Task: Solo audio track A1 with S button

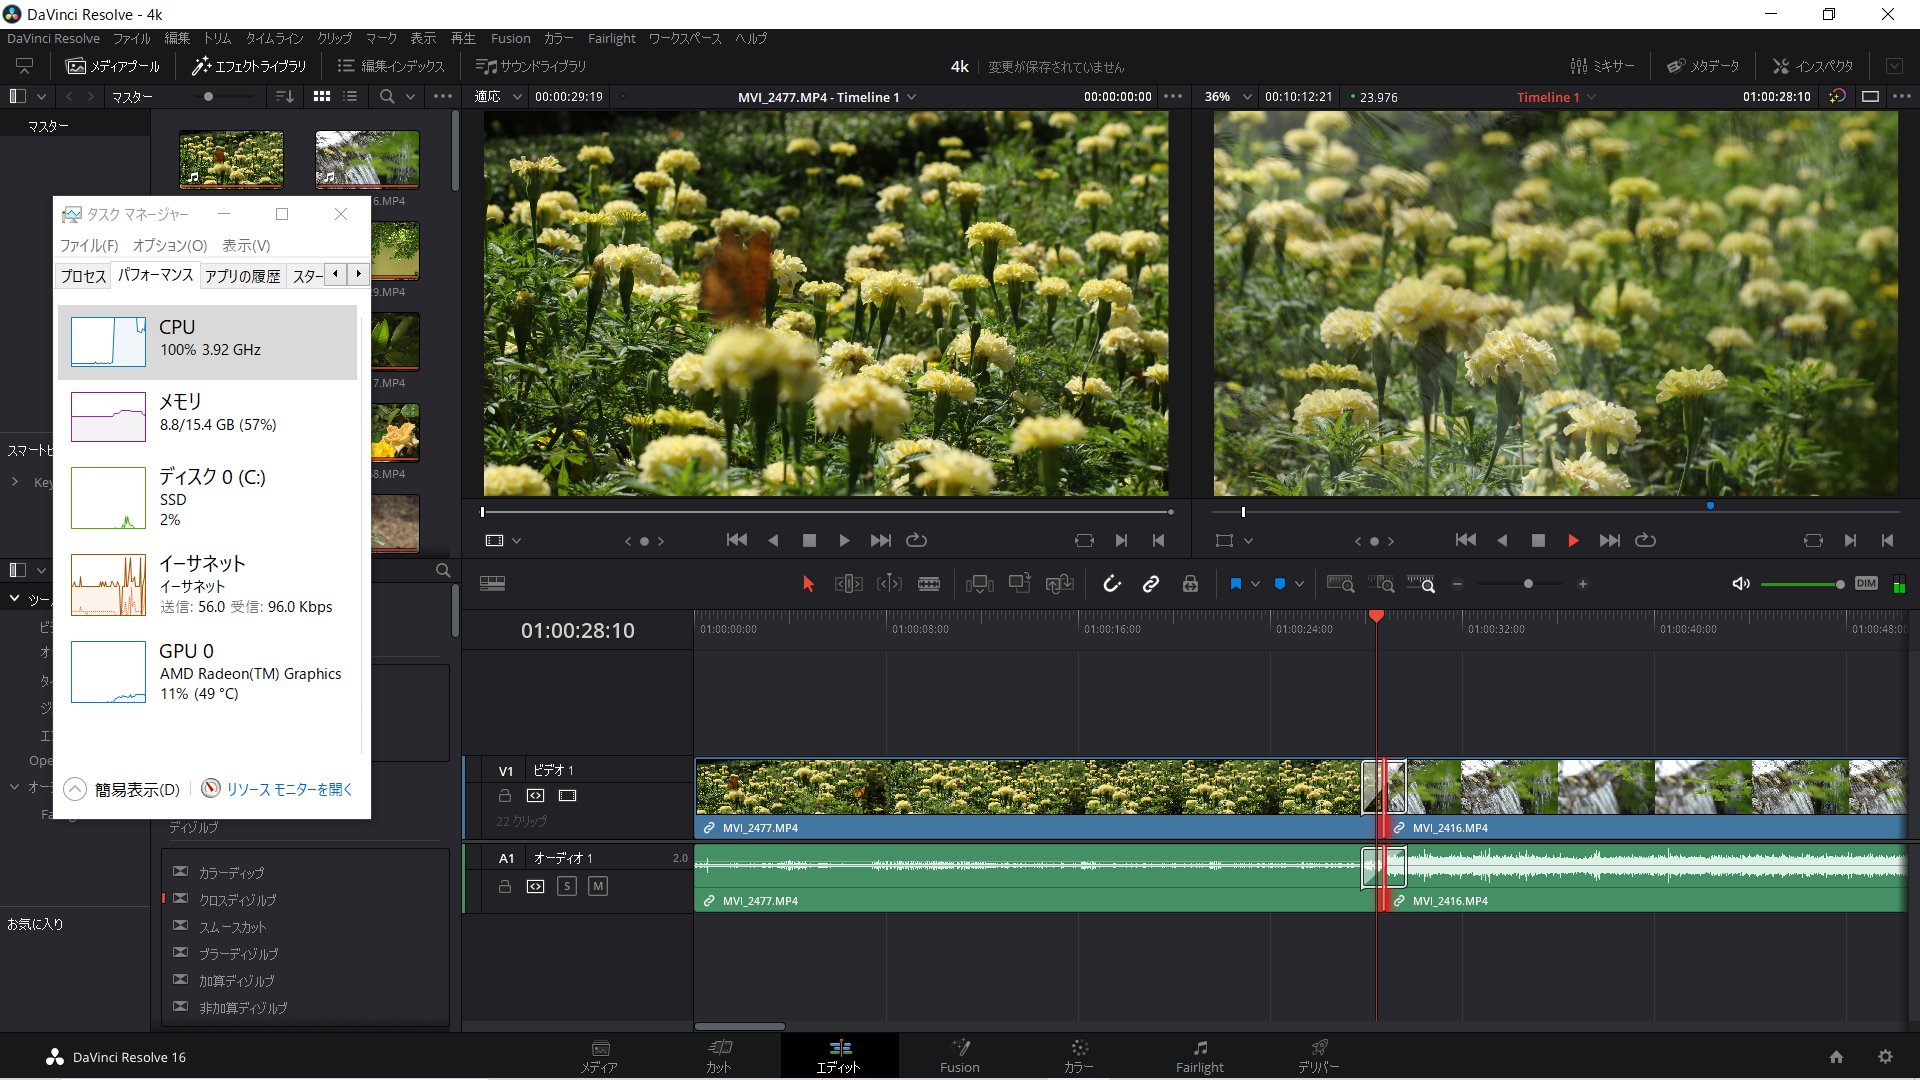Action: point(567,886)
